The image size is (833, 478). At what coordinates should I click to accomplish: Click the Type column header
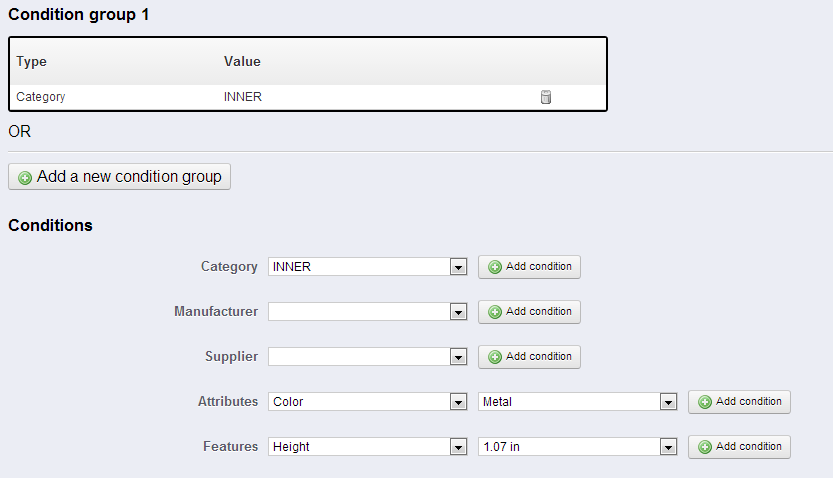click(31, 62)
